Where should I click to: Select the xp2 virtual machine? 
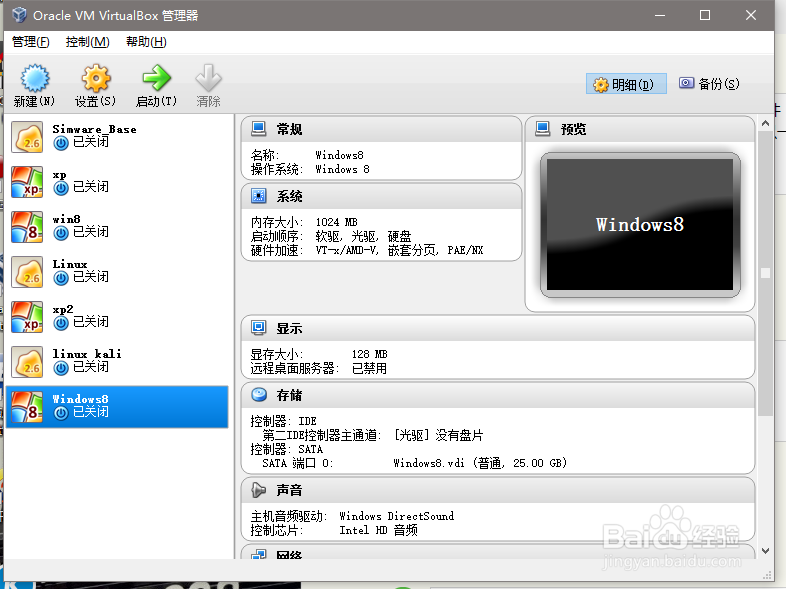117,317
